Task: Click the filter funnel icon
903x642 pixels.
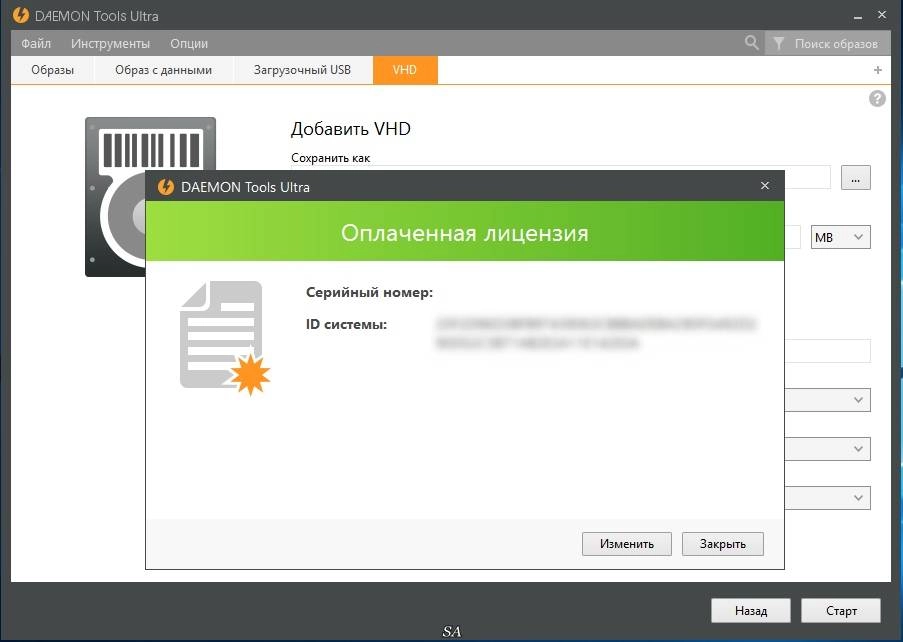Action: [778, 43]
